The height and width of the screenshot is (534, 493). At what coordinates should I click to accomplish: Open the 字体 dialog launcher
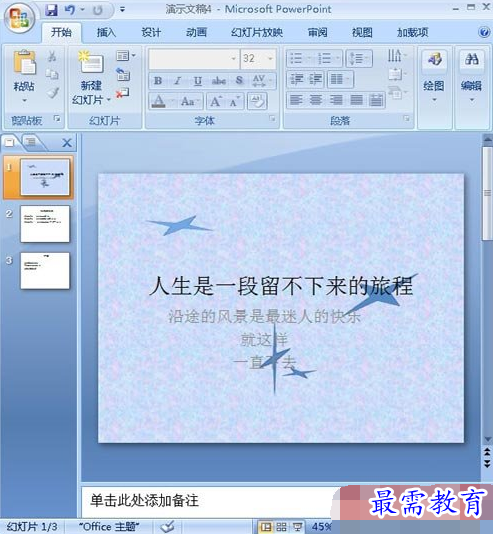(x=272, y=119)
